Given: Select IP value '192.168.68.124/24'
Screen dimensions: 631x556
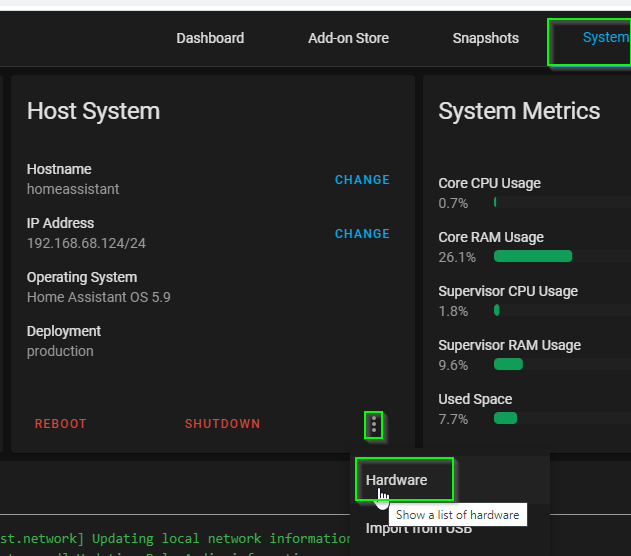Looking at the screenshot, I should (x=86, y=243).
